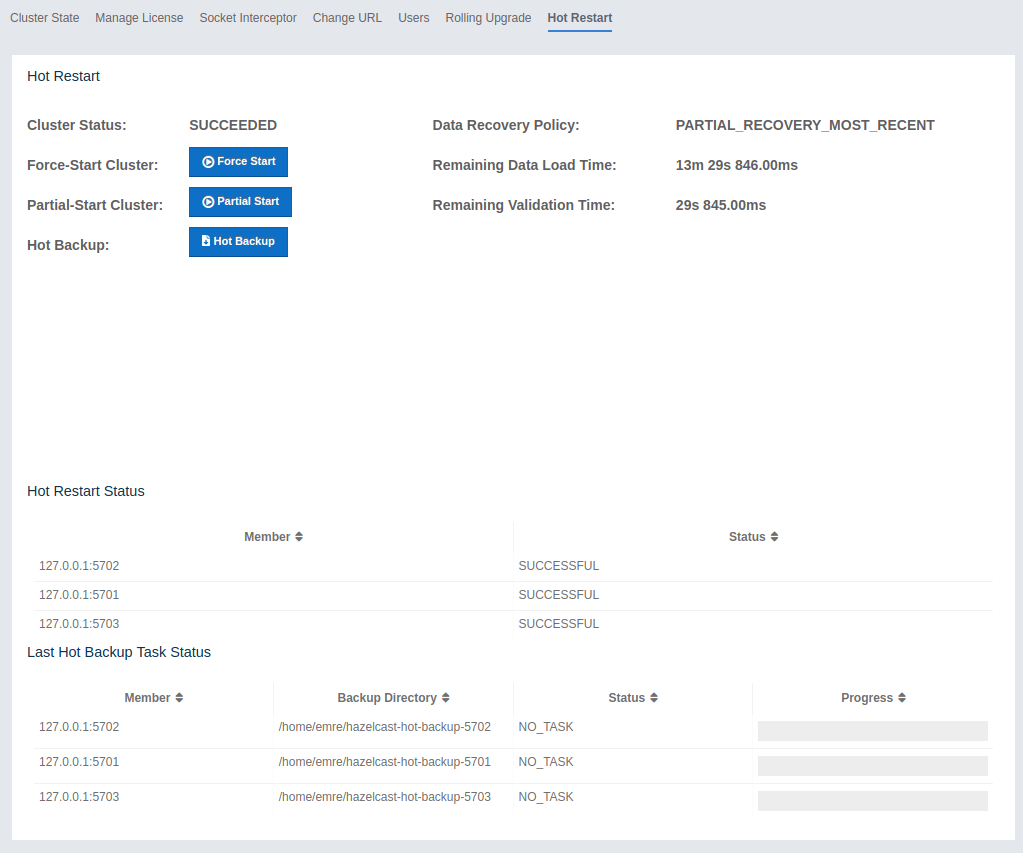1023x853 pixels.
Task: Go to the Change URL tab
Action: (x=347, y=18)
